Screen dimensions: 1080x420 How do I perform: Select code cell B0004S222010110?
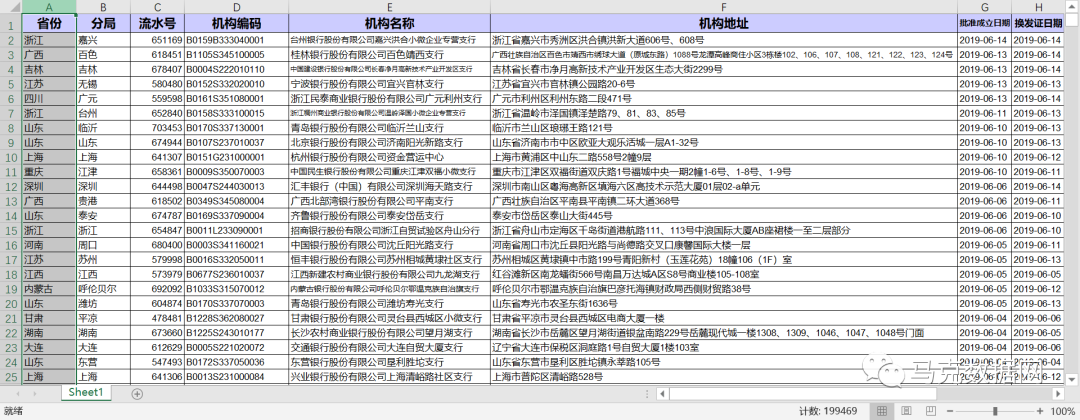tap(236, 70)
